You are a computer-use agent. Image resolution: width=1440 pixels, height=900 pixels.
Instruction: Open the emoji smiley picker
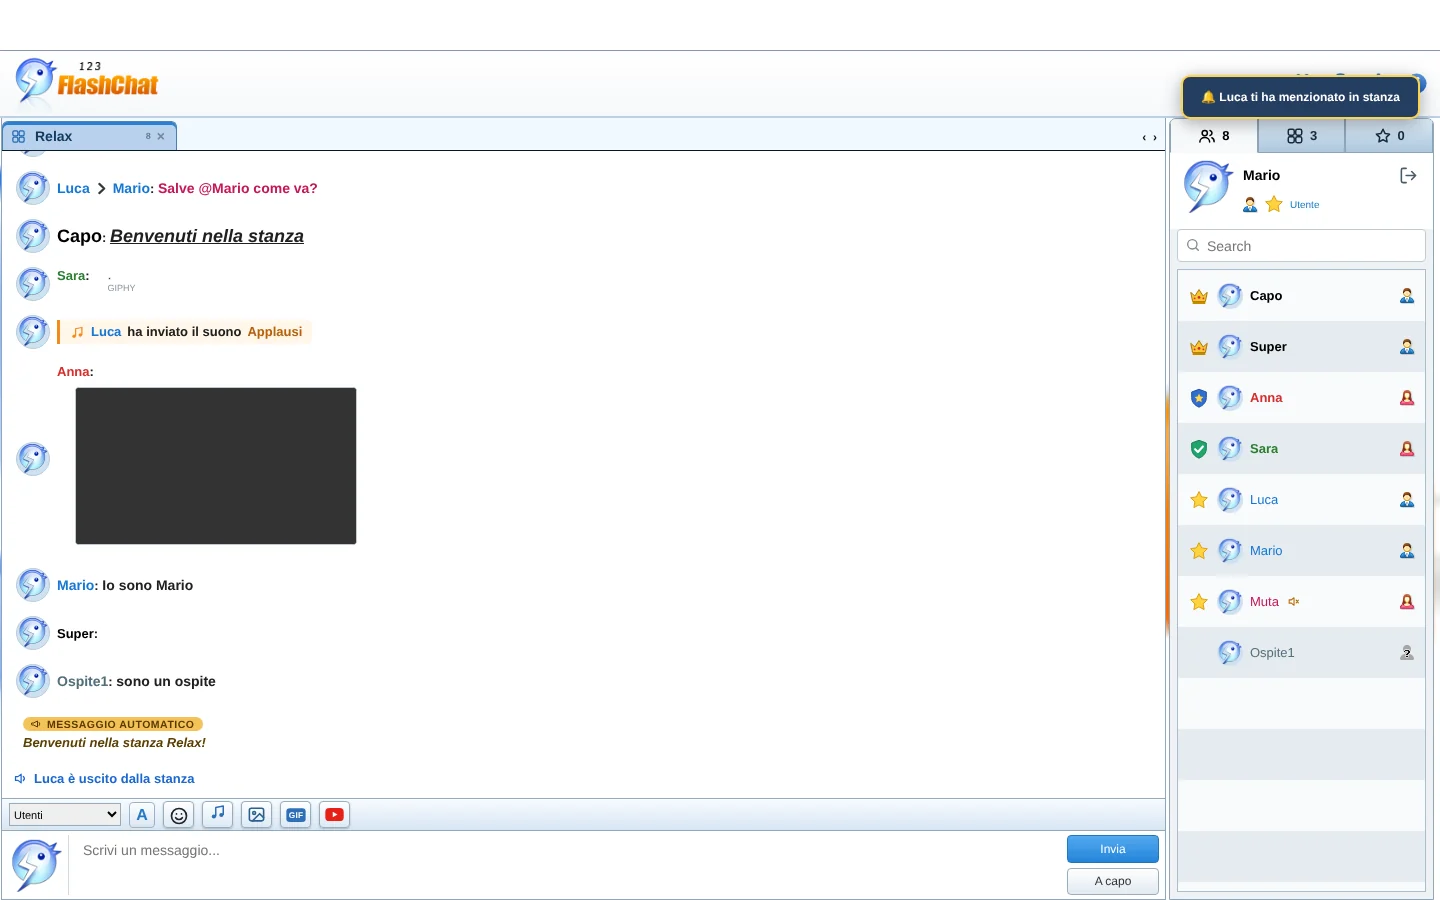coord(179,815)
